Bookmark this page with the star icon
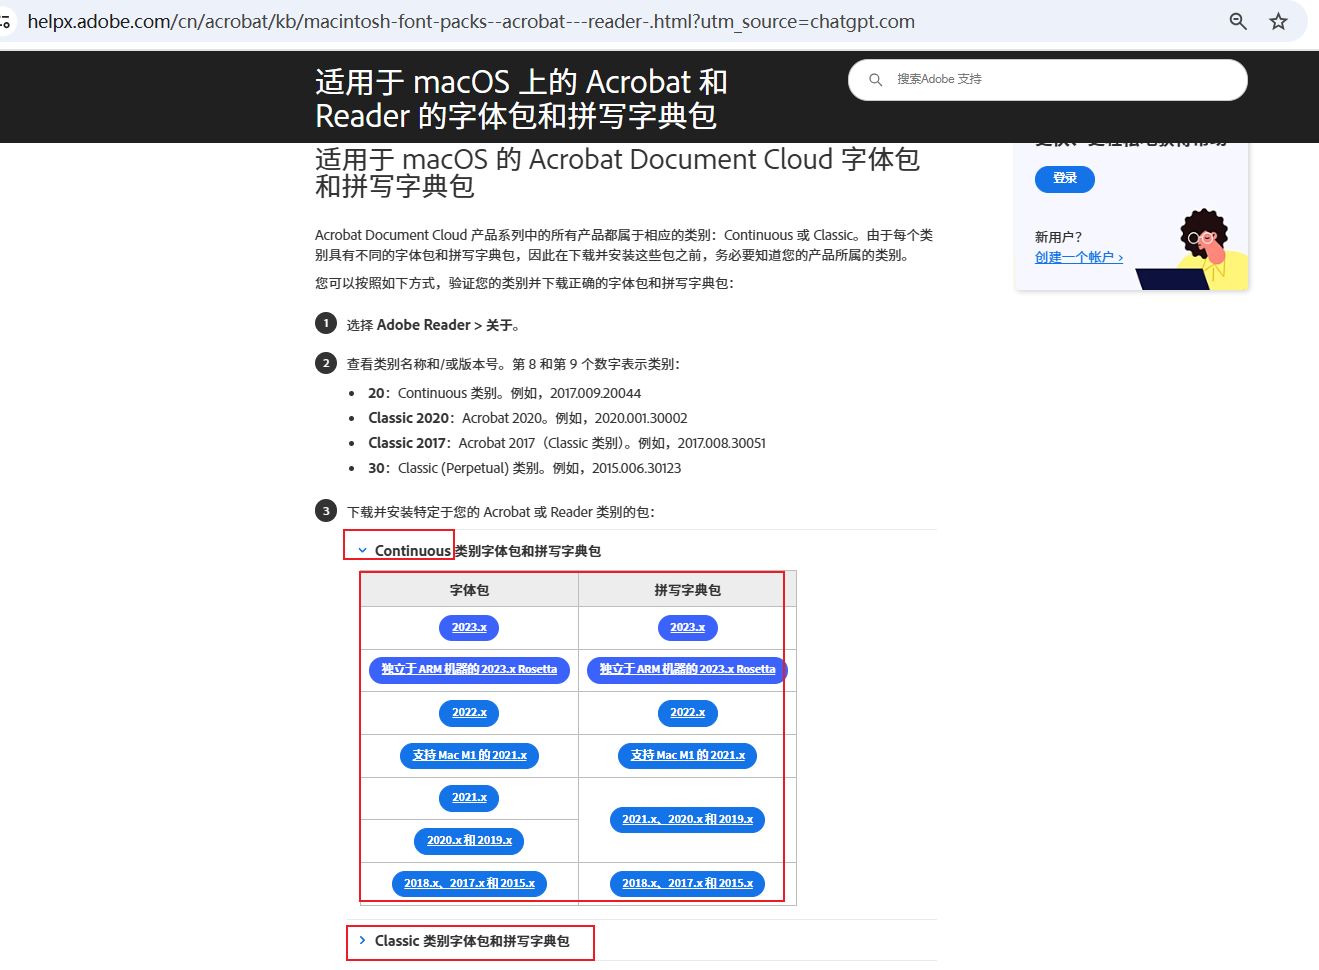The width and height of the screenshot is (1319, 970). click(x=1278, y=21)
